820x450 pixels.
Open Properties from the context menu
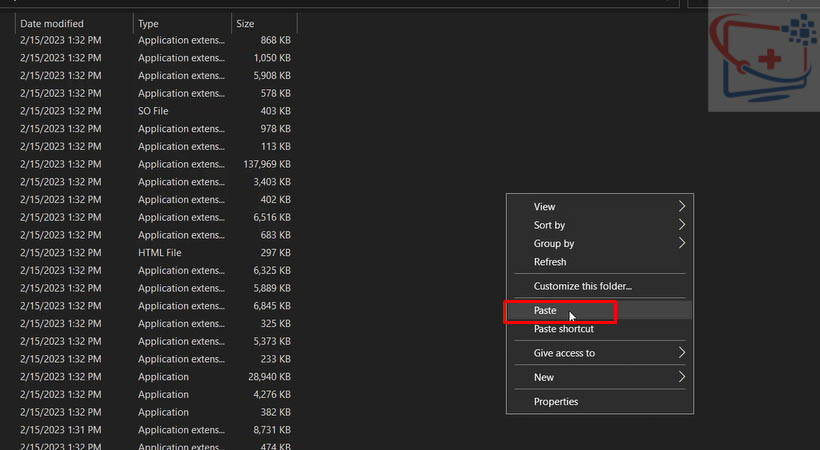(x=555, y=402)
